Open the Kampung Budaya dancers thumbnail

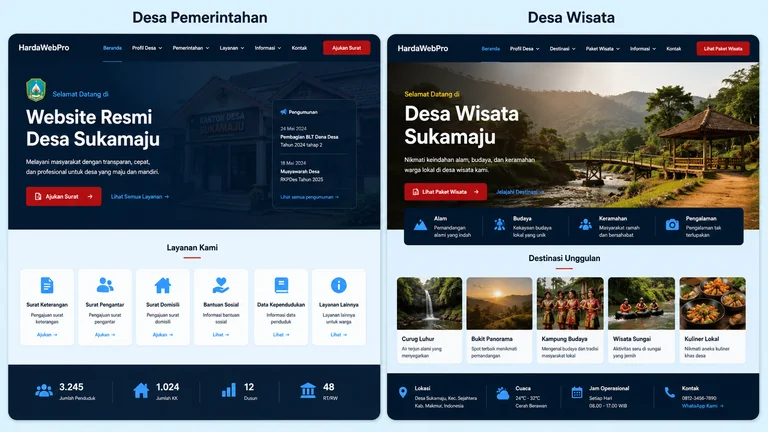coord(570,303)
